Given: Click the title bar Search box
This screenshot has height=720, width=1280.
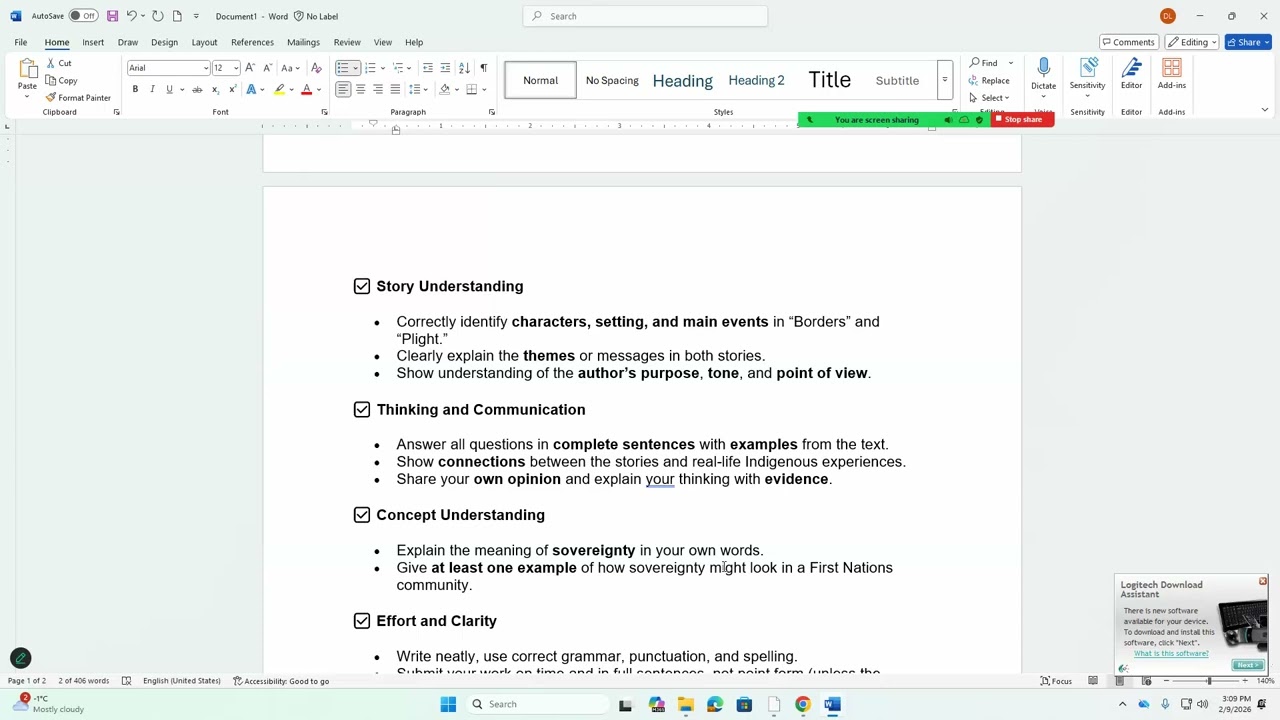Looking at the screenshot, I should [x=645, y=16].
